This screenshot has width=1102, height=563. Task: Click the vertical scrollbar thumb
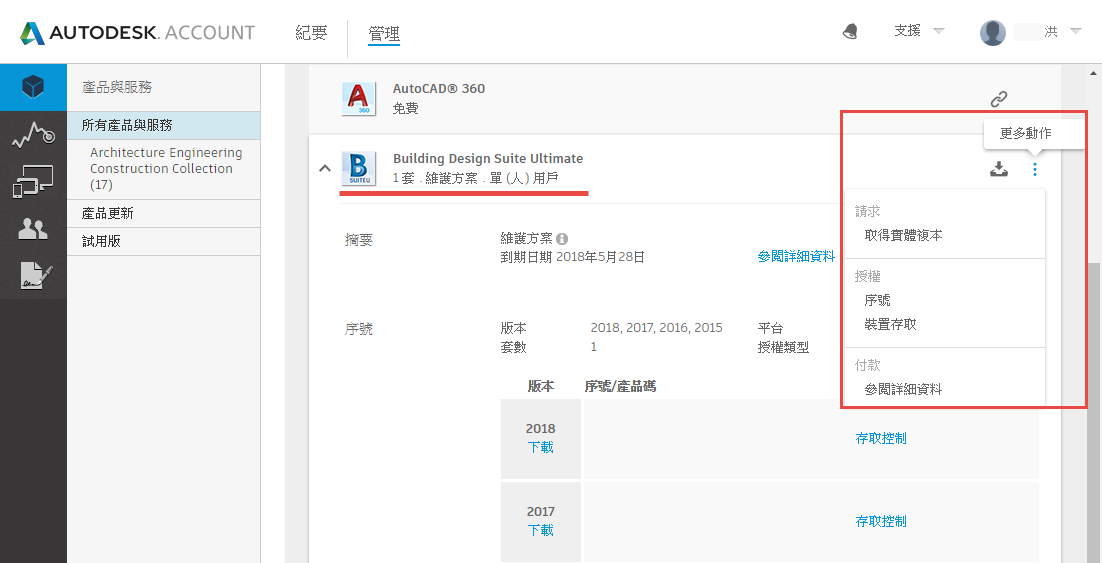[1095, 413]
